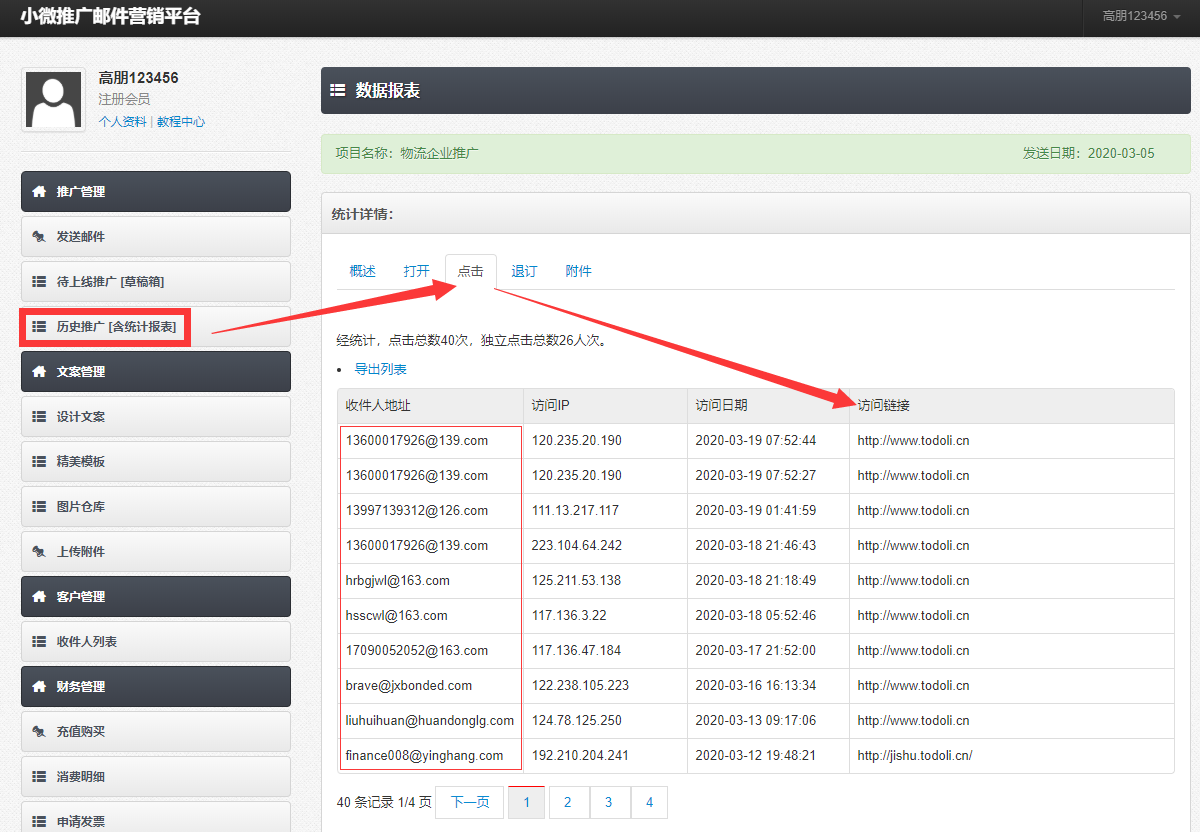This screenshot has height=832, width=1200.
Task: Click IP address 192.210.204.241
Action: click(581, 756)
